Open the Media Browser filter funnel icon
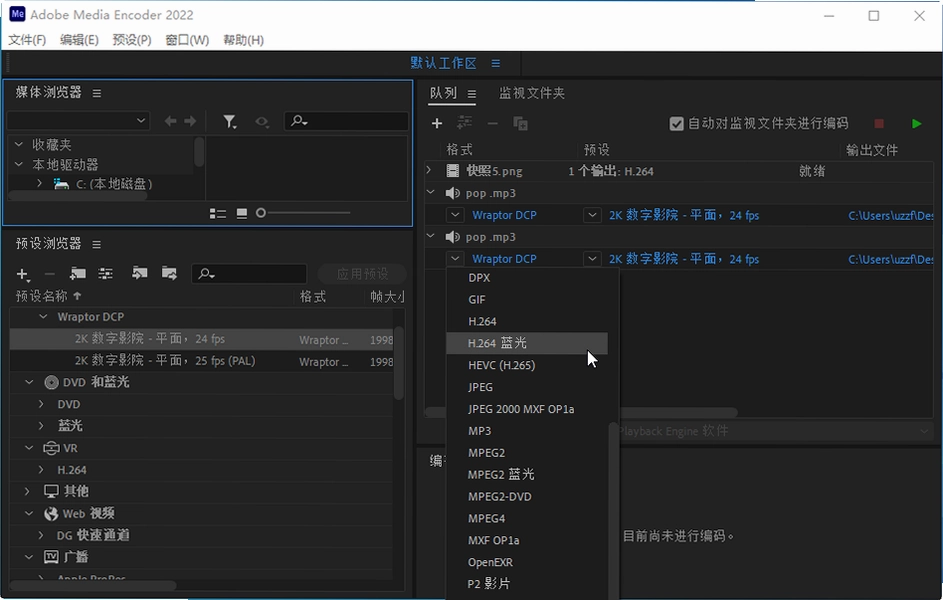Image resolution: width=943 pixels, height=600 pixels. [x=230, y=122]
